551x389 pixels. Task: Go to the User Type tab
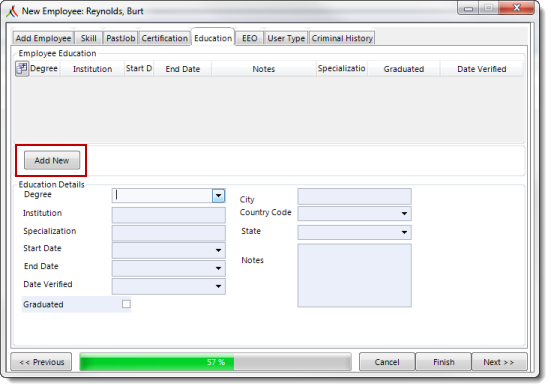coord(286,38)
